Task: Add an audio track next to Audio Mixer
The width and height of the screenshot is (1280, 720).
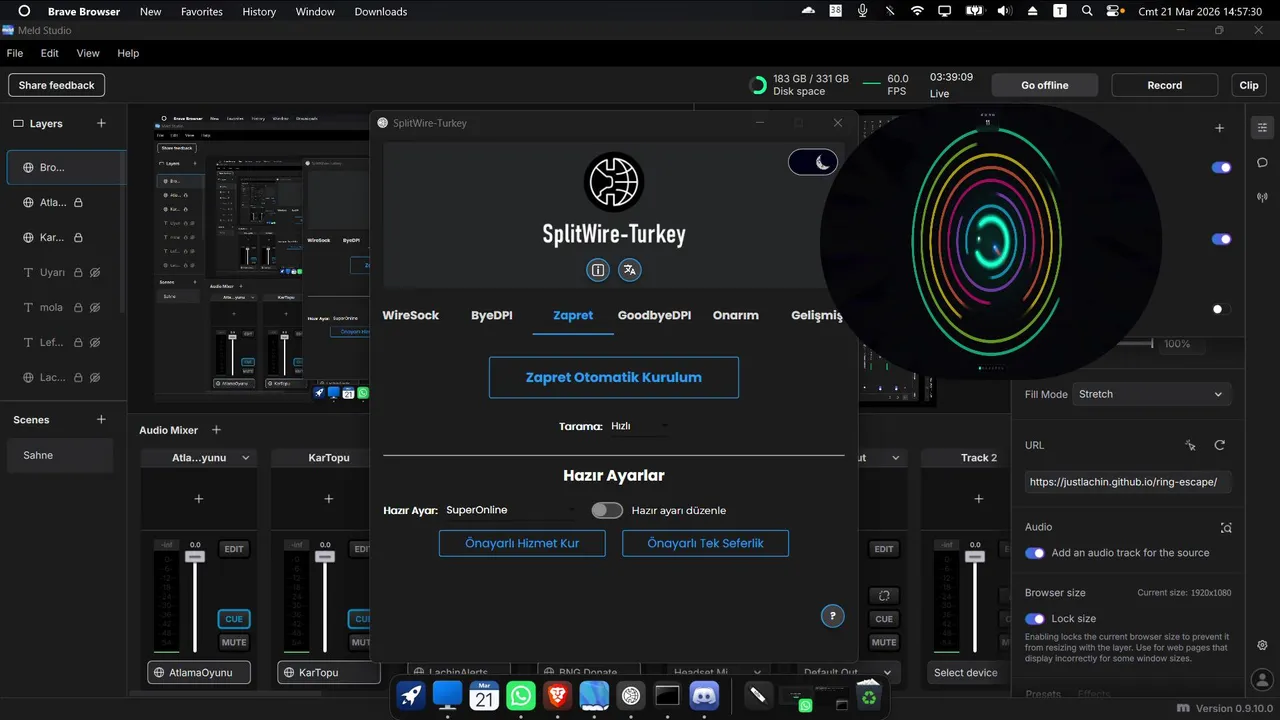Action: coord(216,430)
